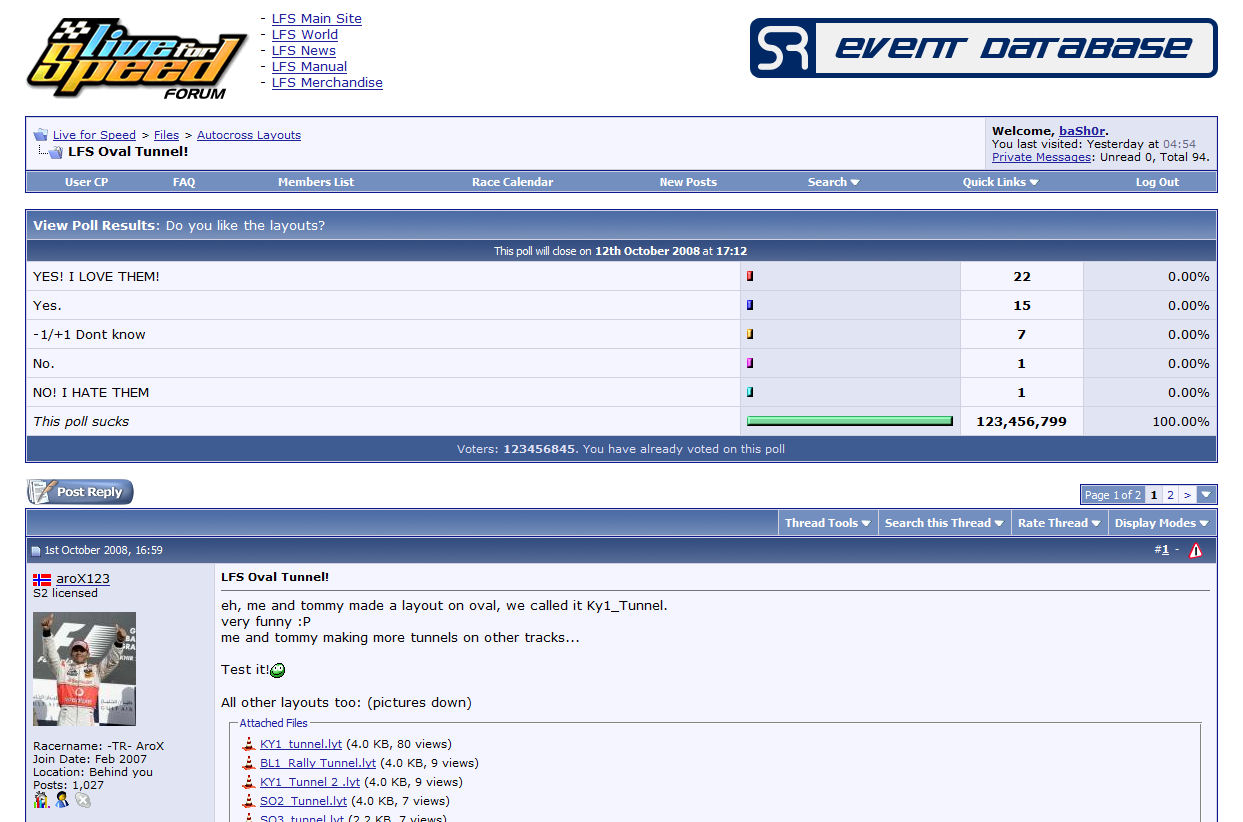Click the cyan bar for NO! I HATE THEM
This screenshot has width=1243, height=822.
(750, 392)
